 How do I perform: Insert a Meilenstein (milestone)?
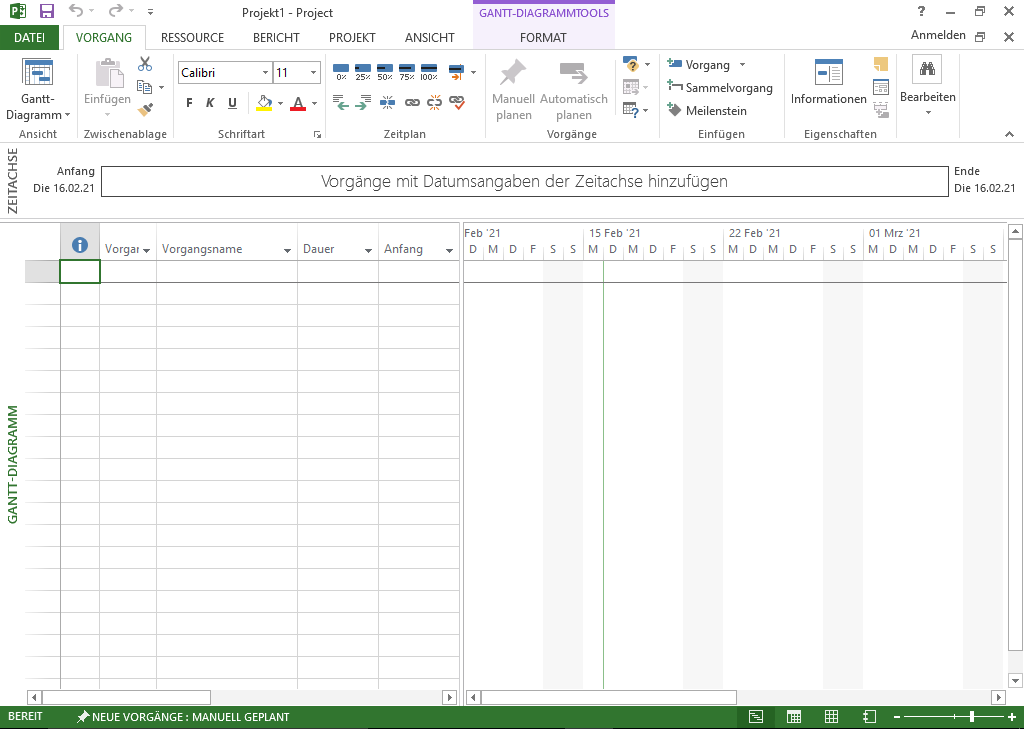pyautogui.click(x=707, y=111)
